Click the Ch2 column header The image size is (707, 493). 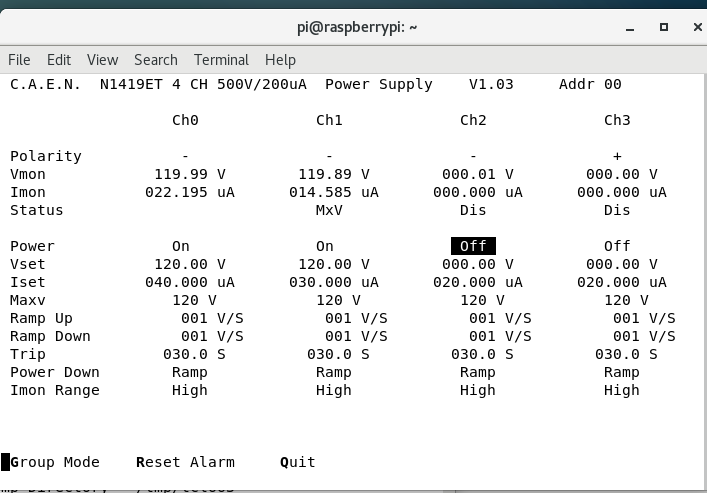pos(473,120)
